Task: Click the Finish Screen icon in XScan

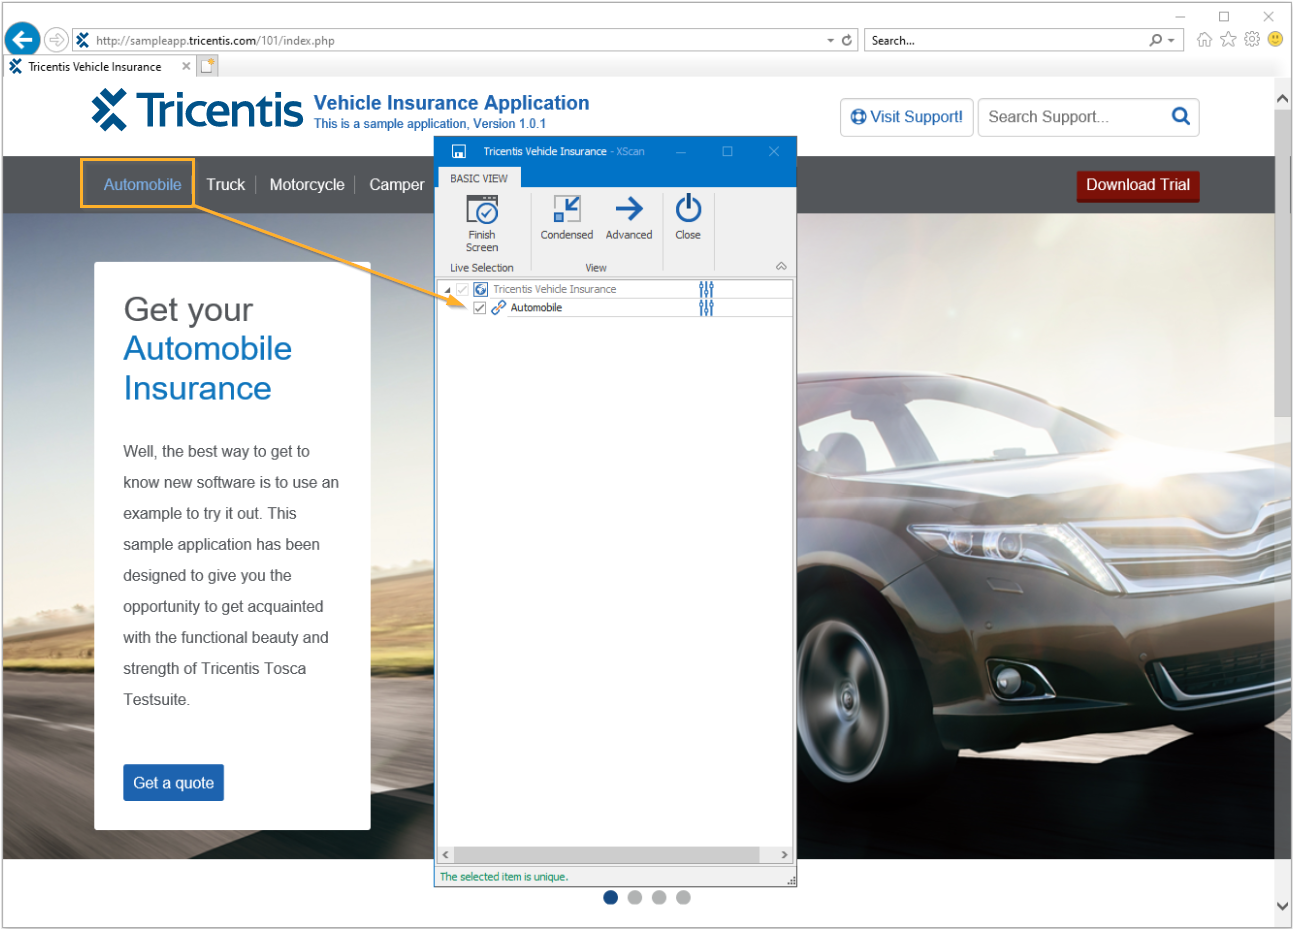Action: 482,212
